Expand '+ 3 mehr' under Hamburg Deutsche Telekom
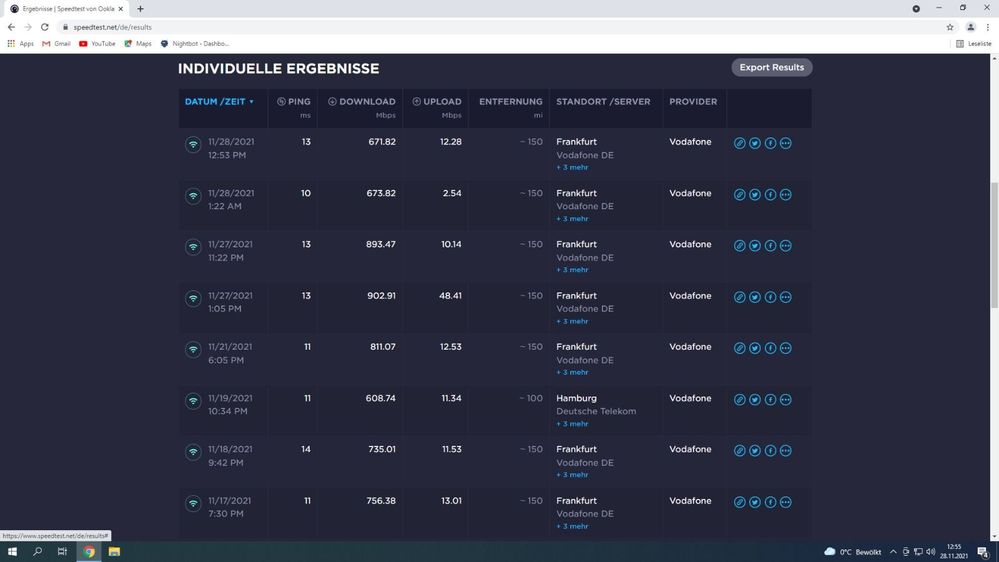Viewport: 999px width, 562px height. (572, 424)
